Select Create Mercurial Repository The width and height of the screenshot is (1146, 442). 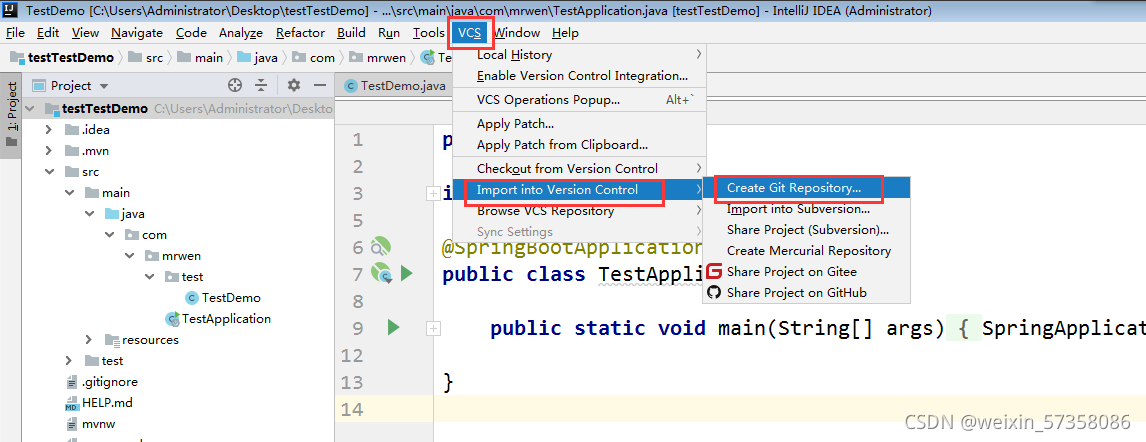[807, 251]
